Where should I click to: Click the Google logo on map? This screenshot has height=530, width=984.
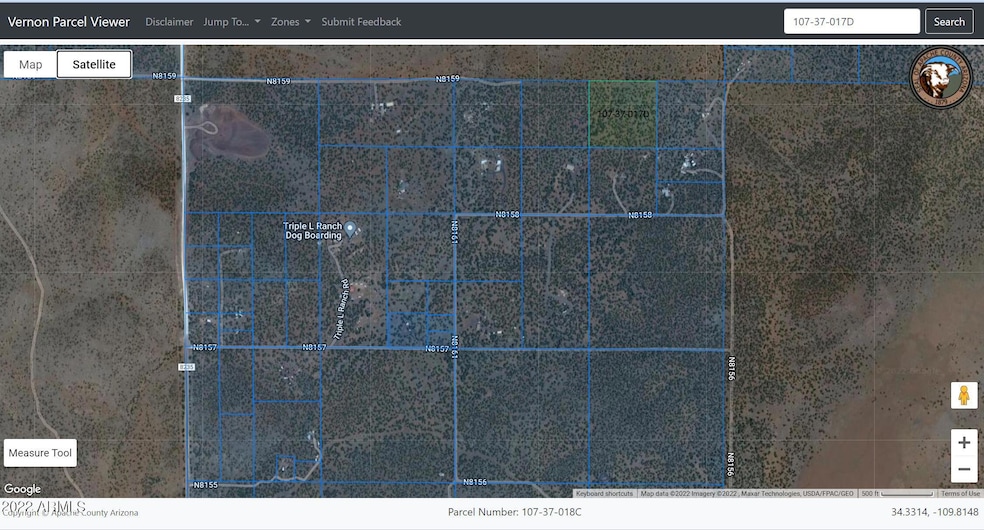[x=22, y=489]
